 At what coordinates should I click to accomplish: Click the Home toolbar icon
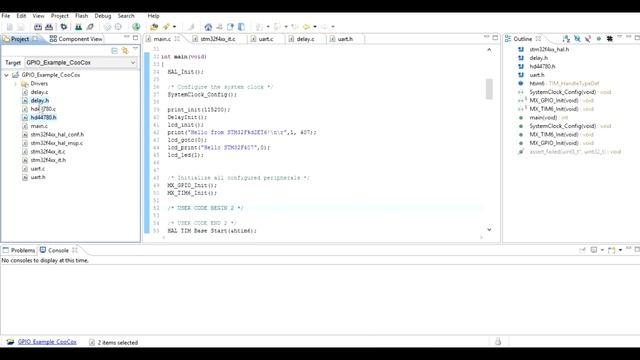pos(208,27)
